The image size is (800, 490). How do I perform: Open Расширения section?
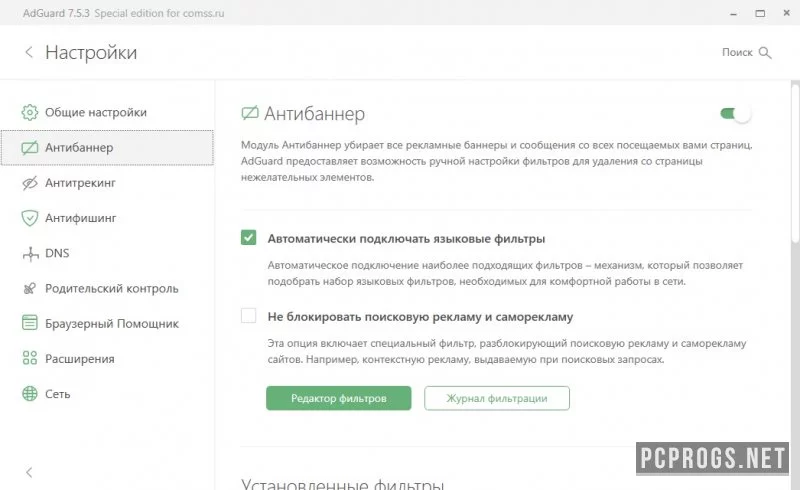[107, 359]
